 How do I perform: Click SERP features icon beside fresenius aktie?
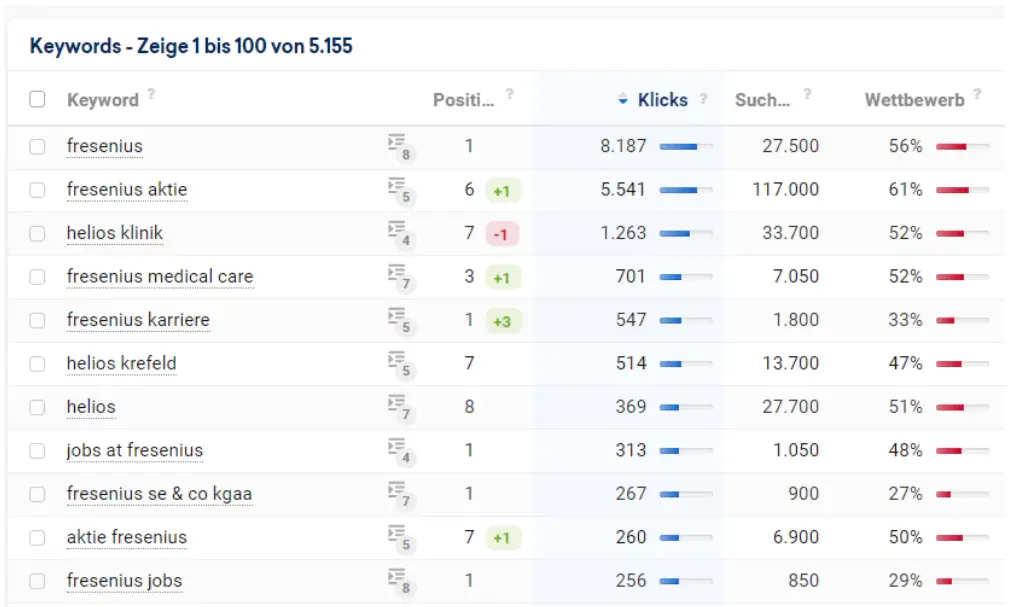tap(399, 190)
